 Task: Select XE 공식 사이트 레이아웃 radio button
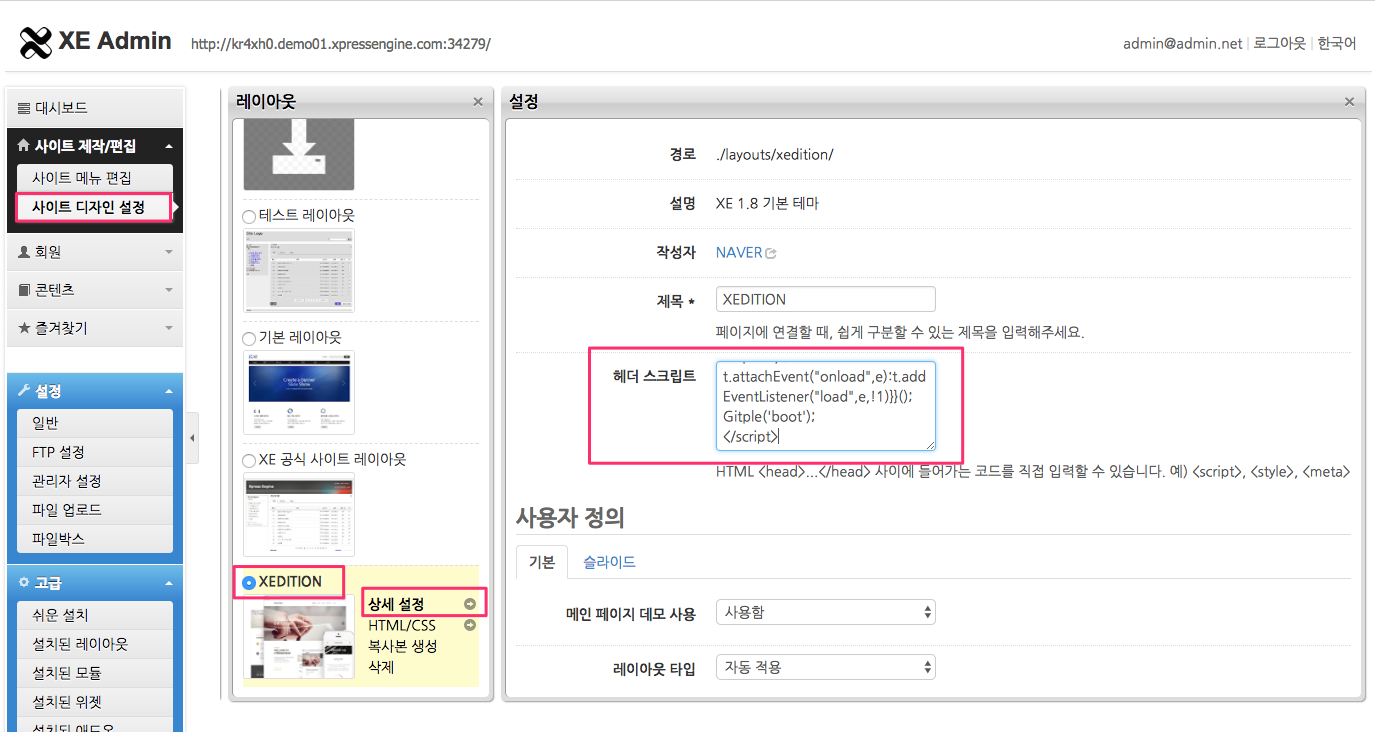click(x=250, y=461)
